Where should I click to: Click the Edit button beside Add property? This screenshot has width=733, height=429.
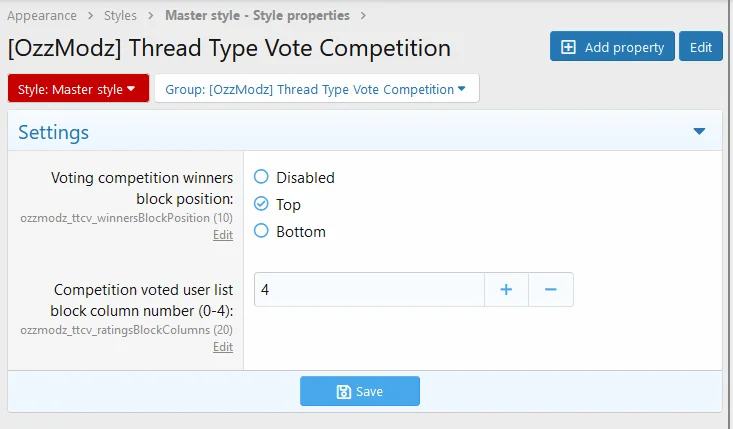coord(701,47)
